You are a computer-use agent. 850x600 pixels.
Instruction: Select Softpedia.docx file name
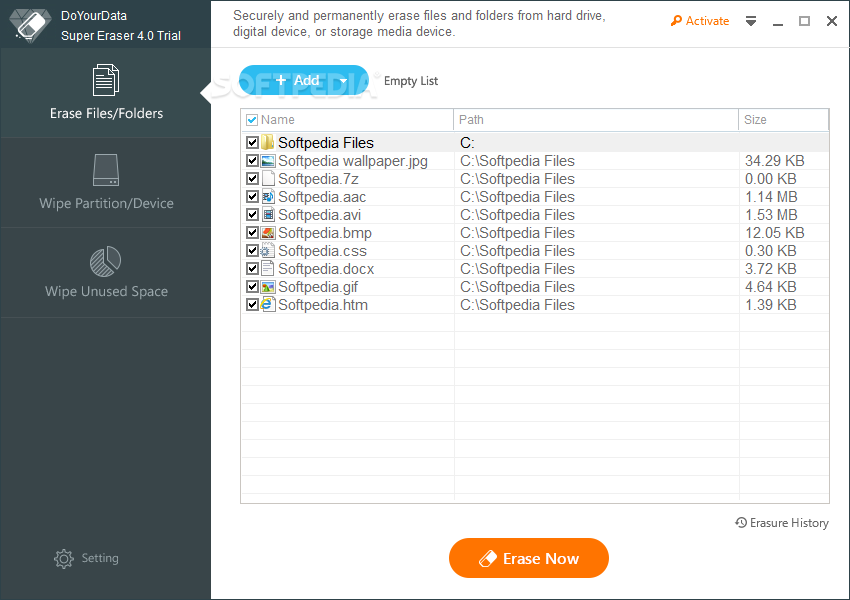[326, 269]
